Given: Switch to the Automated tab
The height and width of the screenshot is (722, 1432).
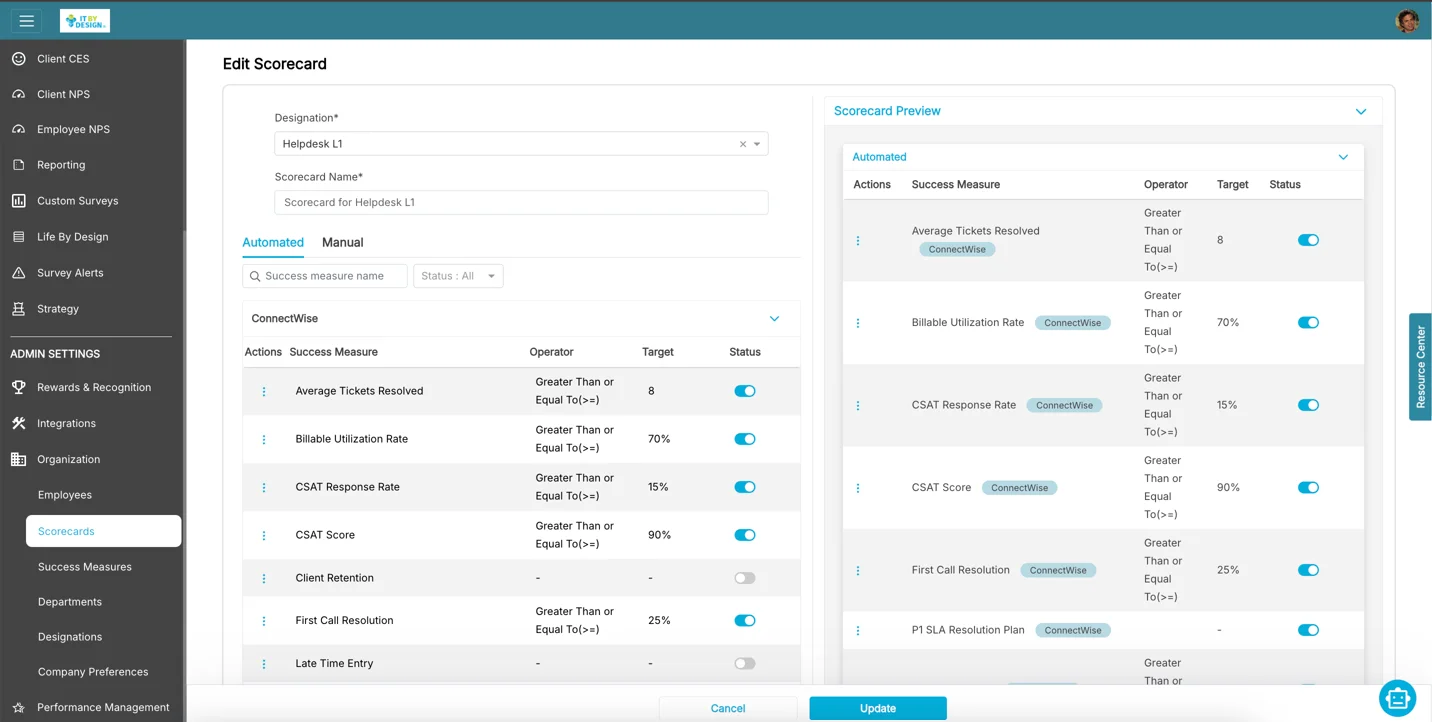Looking at the screenshot, I should 273,242.
